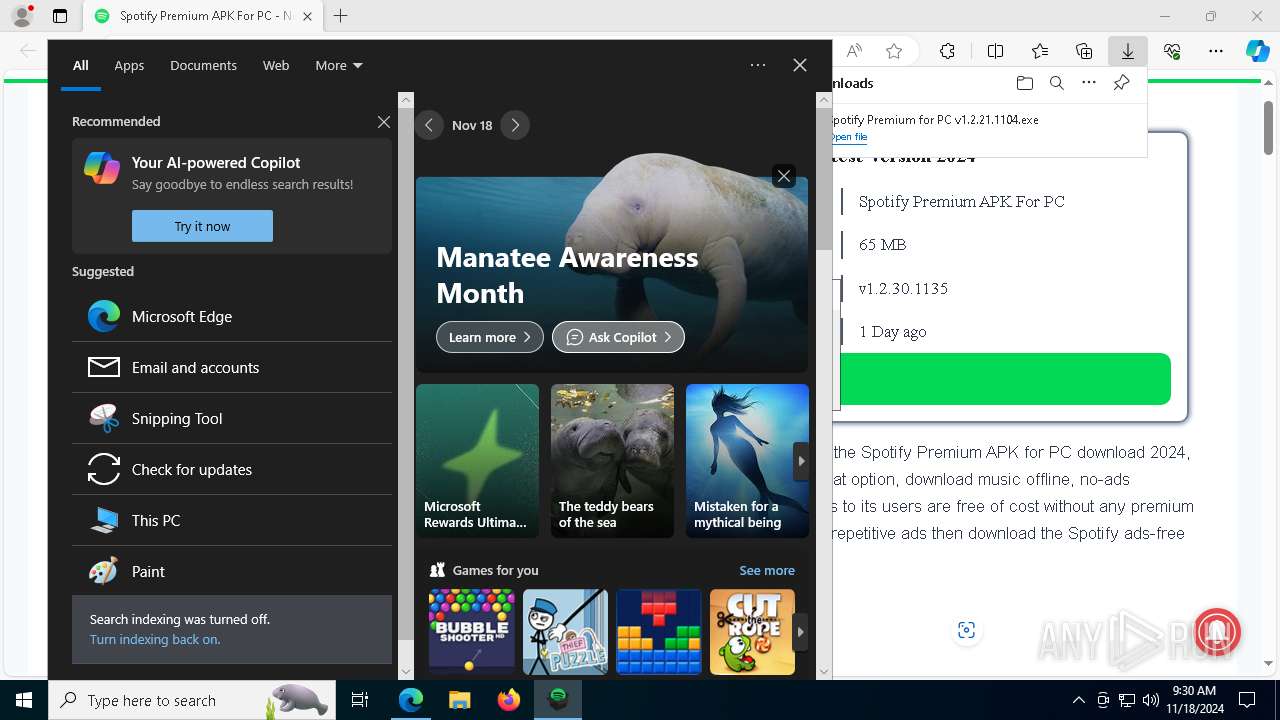Click the taskbar search box
This screenshot has width=1280, height=720.
point(190,700)
